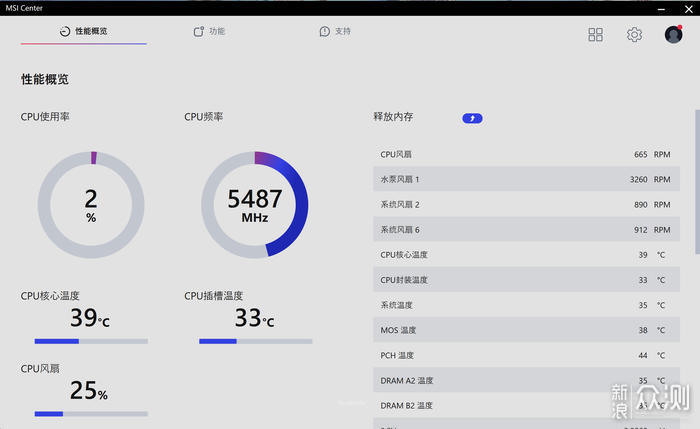Open the 功能 tab
Screen dimensions: 700x429
(x=209, y=31)
